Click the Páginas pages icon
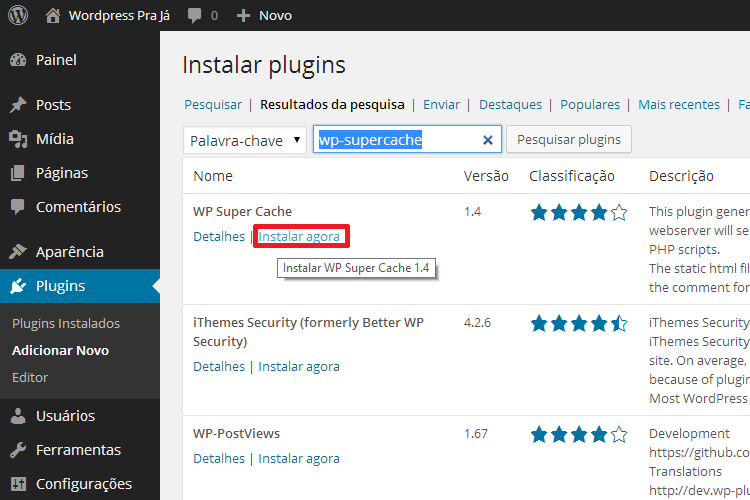750x500 pixels. point(18,173)
